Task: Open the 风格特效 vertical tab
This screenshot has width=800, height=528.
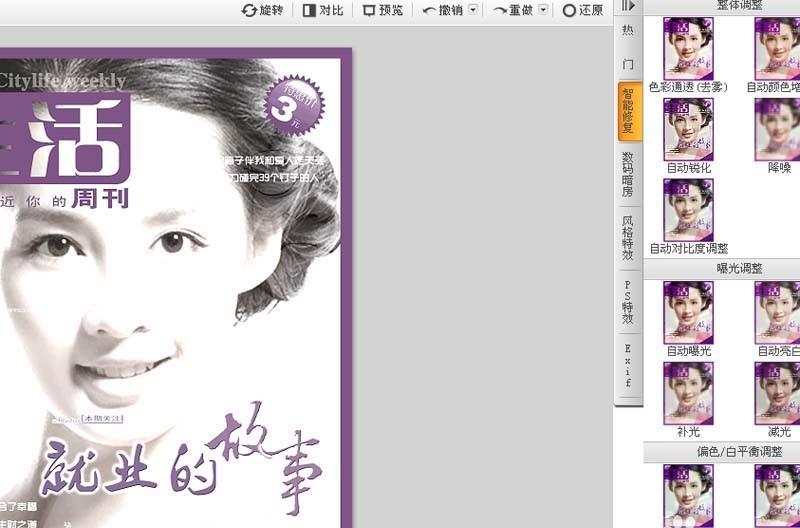Action: click(628, 238)
